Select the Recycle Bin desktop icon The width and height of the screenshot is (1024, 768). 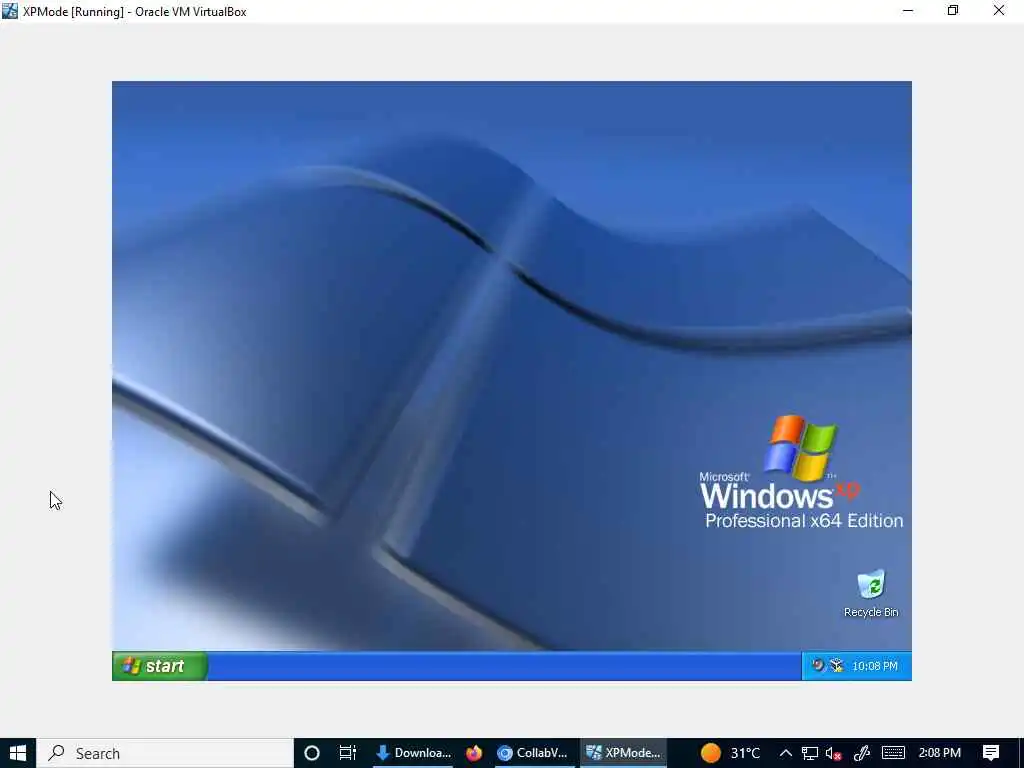871,593
